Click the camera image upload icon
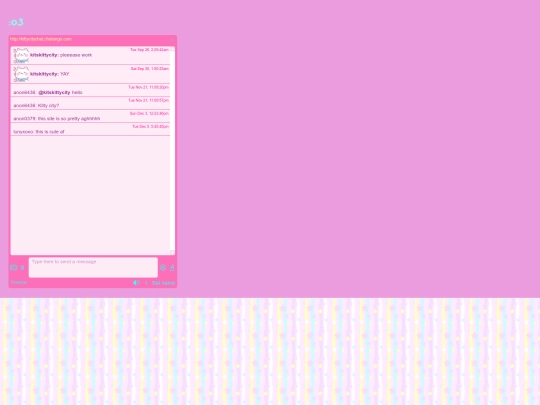The width and height of the screenshot is (540, 405). tap(14, 268)
